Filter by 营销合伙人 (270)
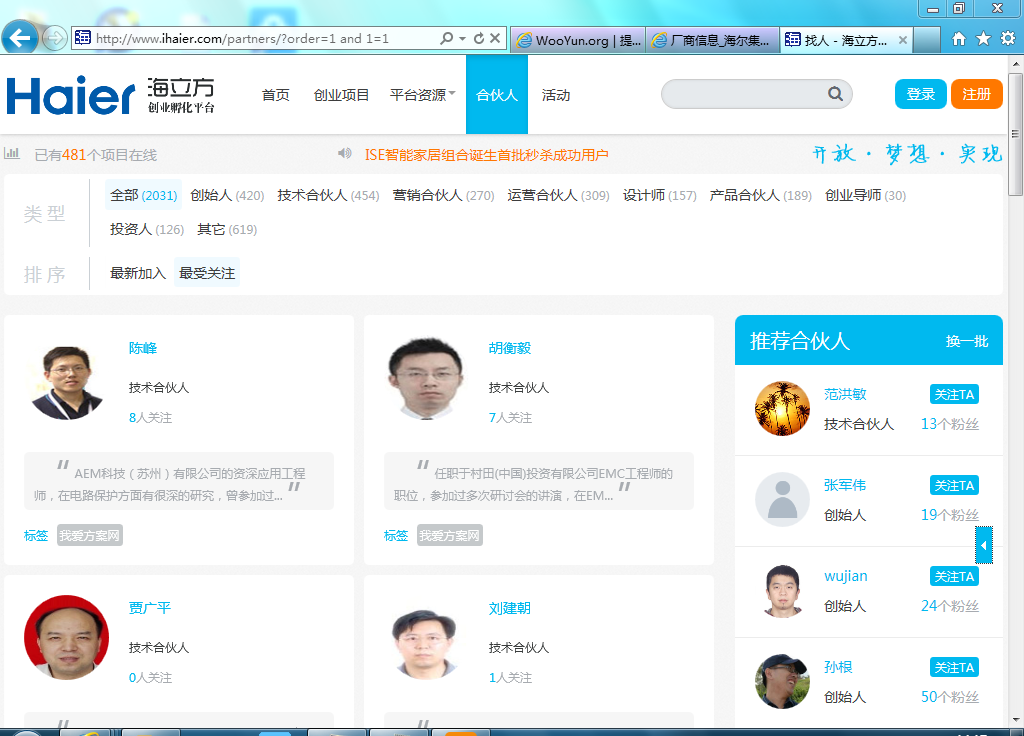1024x736 pixels. coord(443,195)
